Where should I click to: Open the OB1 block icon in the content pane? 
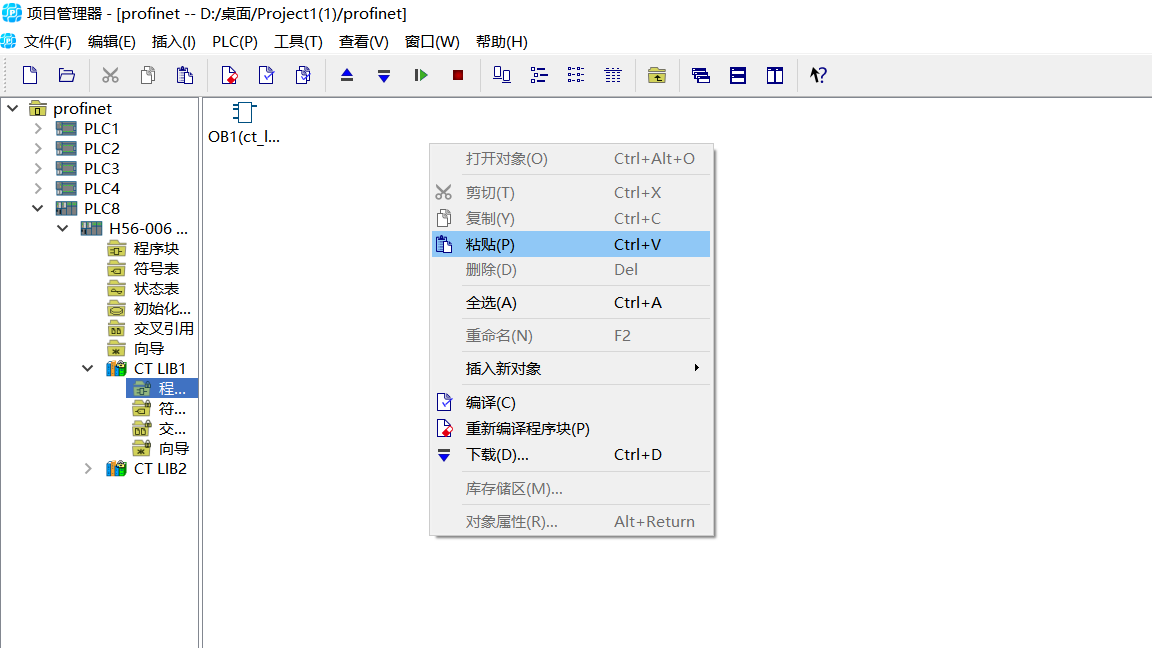[244, 112]
